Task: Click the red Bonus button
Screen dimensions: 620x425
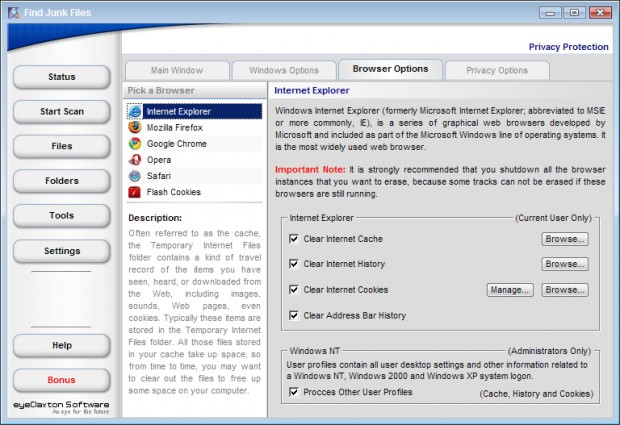Action: 62,380
